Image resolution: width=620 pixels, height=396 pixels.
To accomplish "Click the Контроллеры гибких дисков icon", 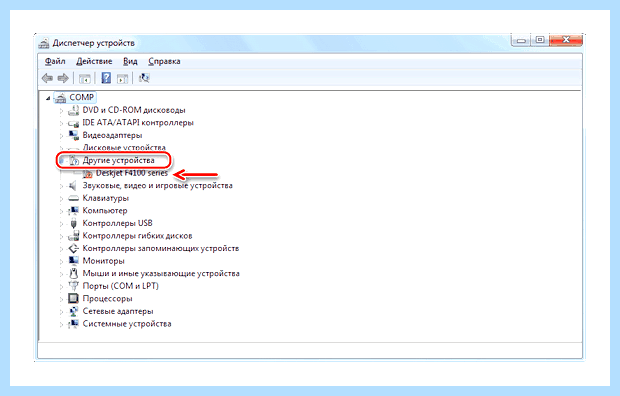I will pos(74,236).
